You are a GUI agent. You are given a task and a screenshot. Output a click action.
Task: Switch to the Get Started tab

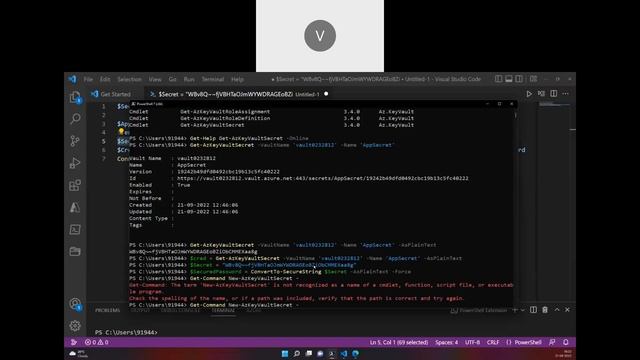pos(116,94)
